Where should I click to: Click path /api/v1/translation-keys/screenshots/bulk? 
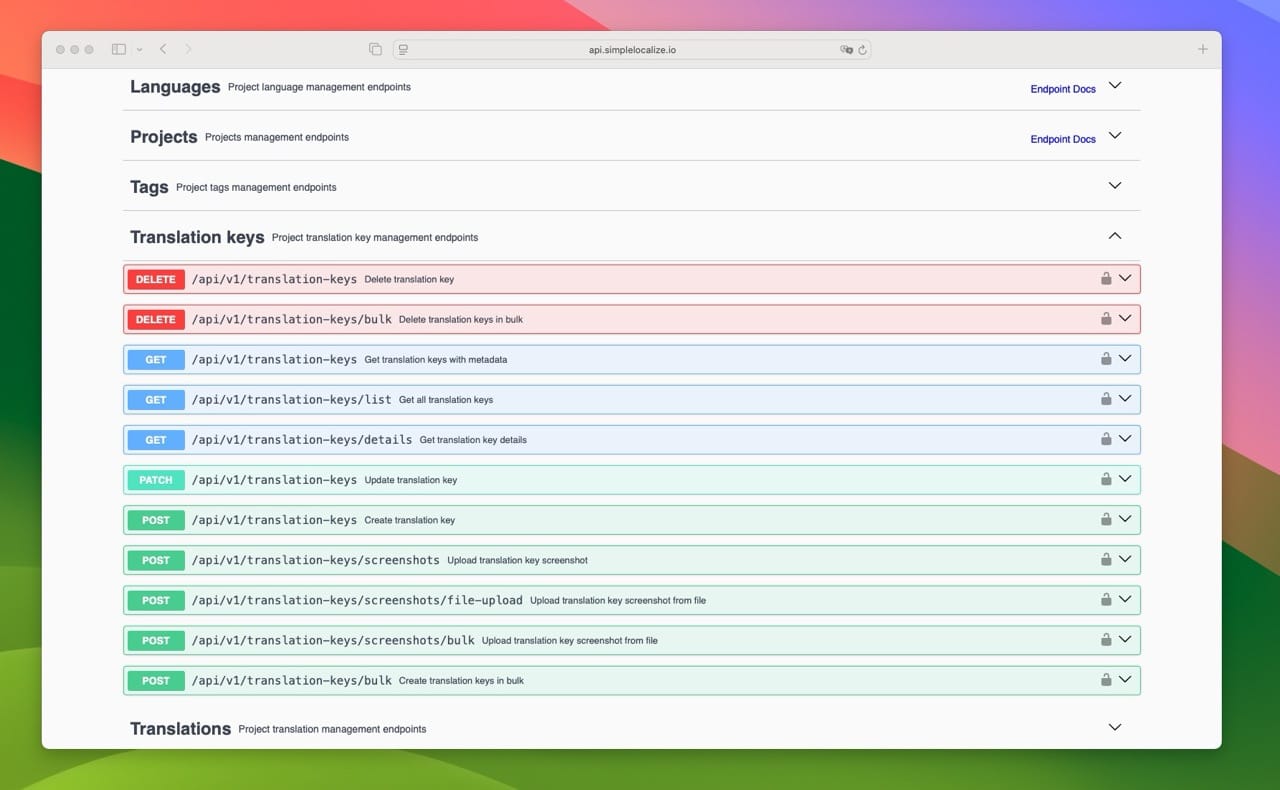click(333, 640)
